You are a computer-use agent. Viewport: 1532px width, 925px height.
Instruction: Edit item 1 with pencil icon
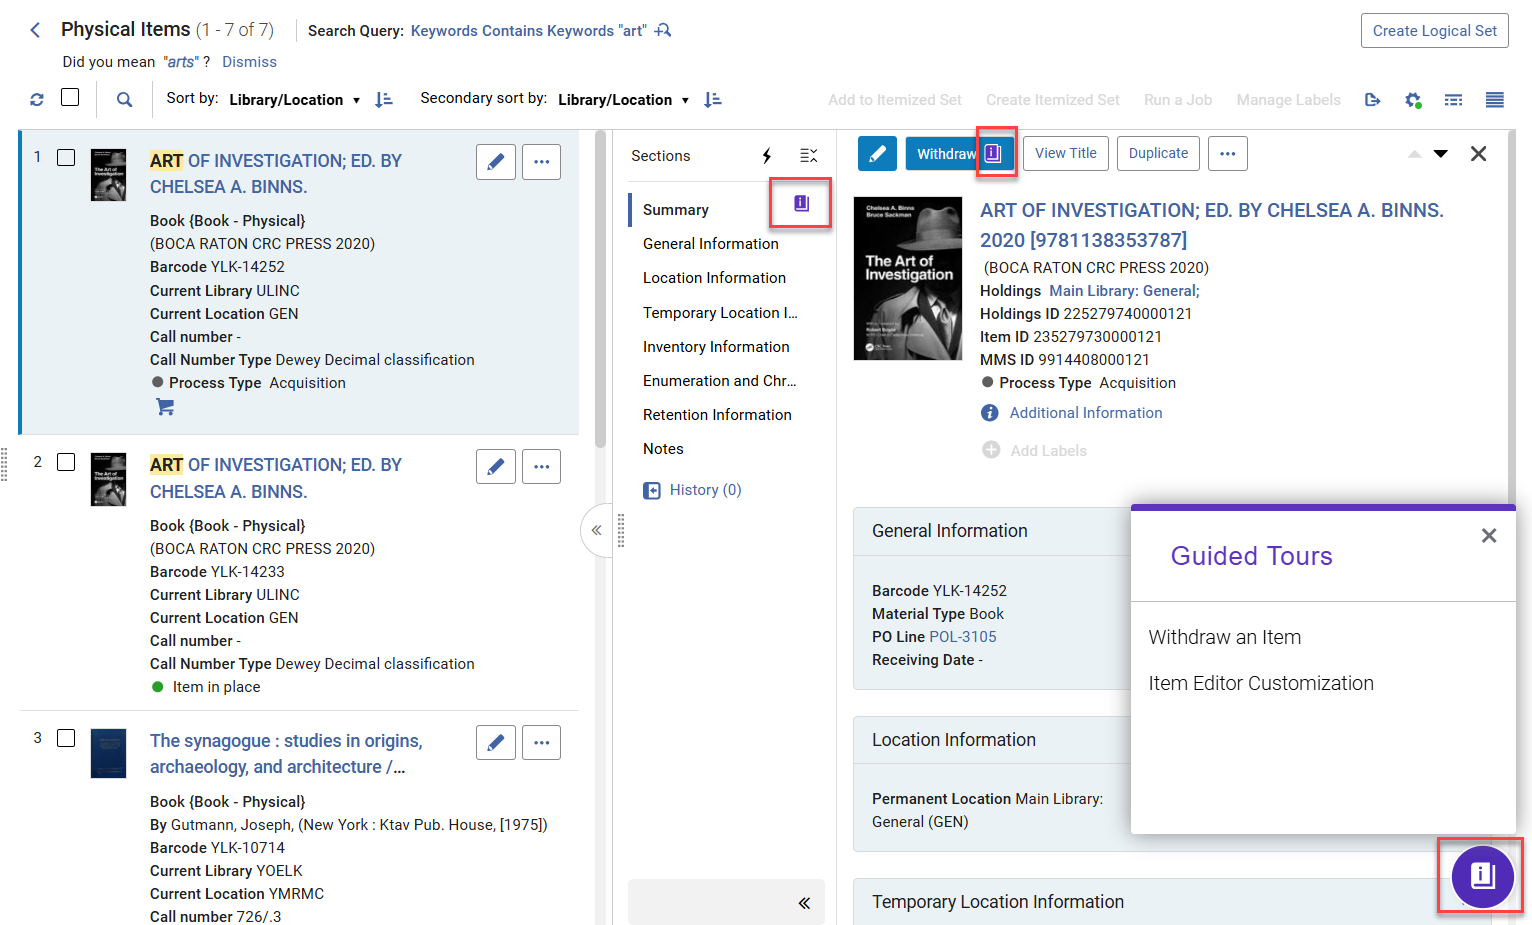pyautogui.click(x=496, y=162)
